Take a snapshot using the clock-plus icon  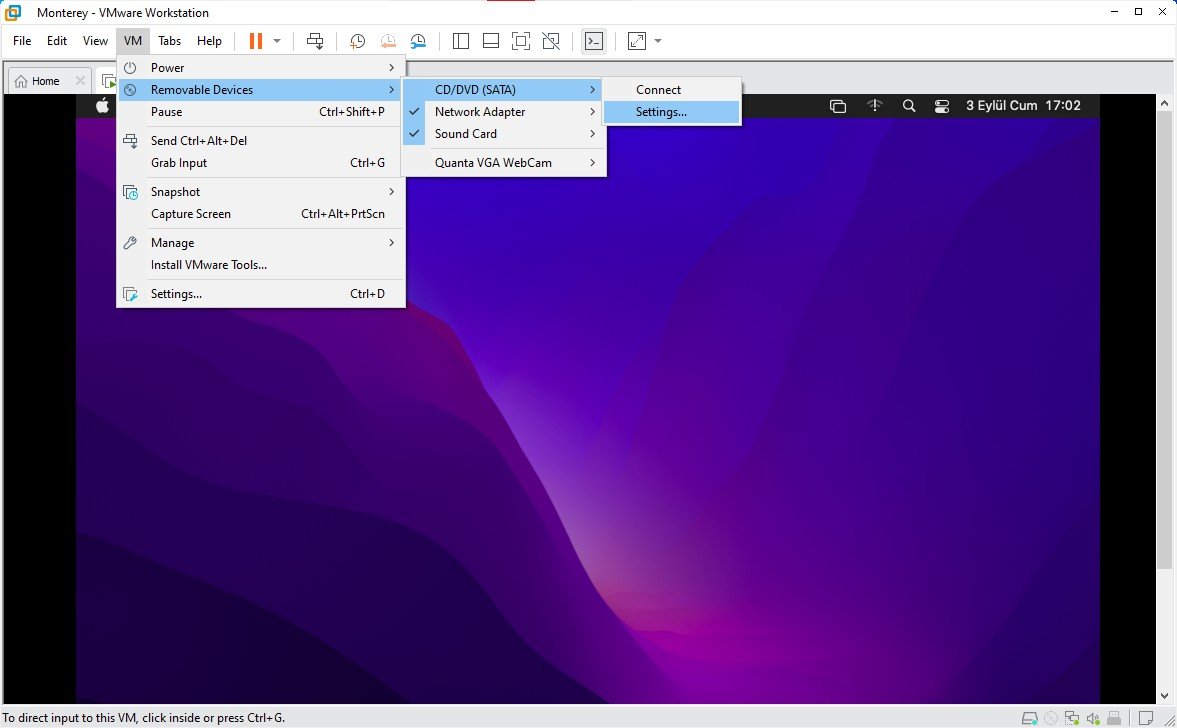[x=357, y=41]
